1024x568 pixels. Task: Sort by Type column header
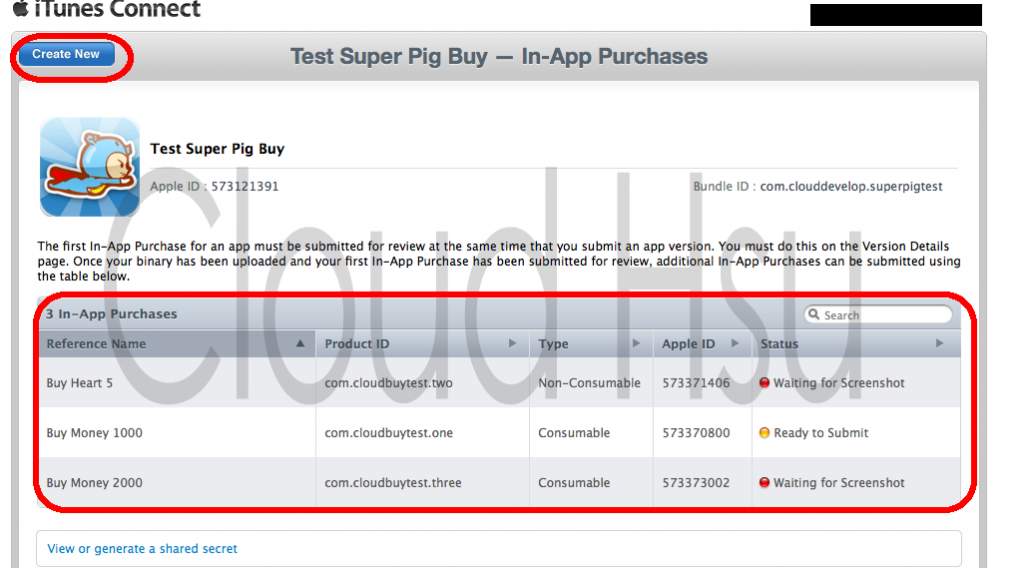point(591,344)
